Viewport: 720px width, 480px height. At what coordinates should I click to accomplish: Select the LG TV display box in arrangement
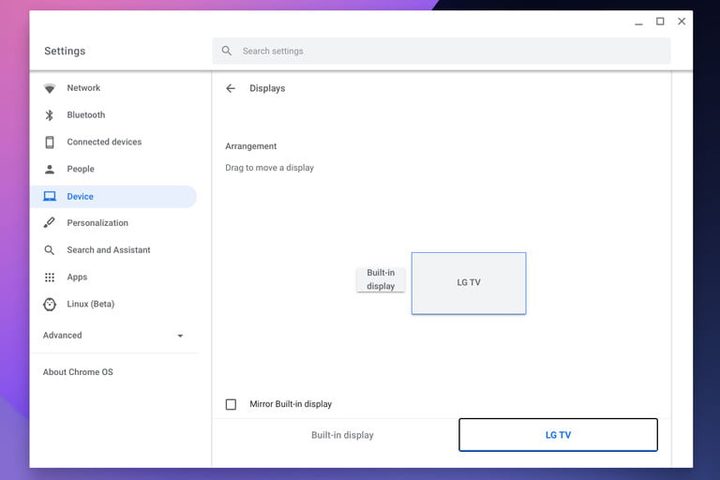point(469,283)
